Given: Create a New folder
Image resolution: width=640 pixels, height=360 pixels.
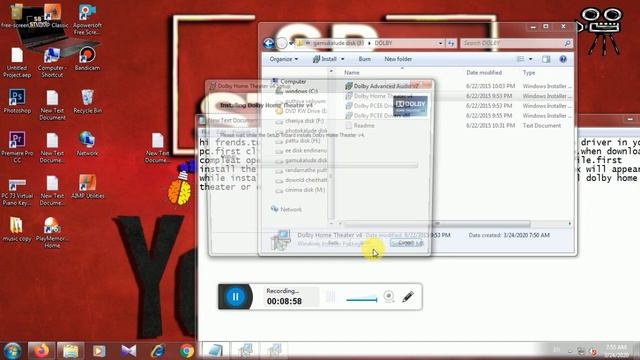Looking at the screenshot, I should pyautogui.click(x=398, y=59).
